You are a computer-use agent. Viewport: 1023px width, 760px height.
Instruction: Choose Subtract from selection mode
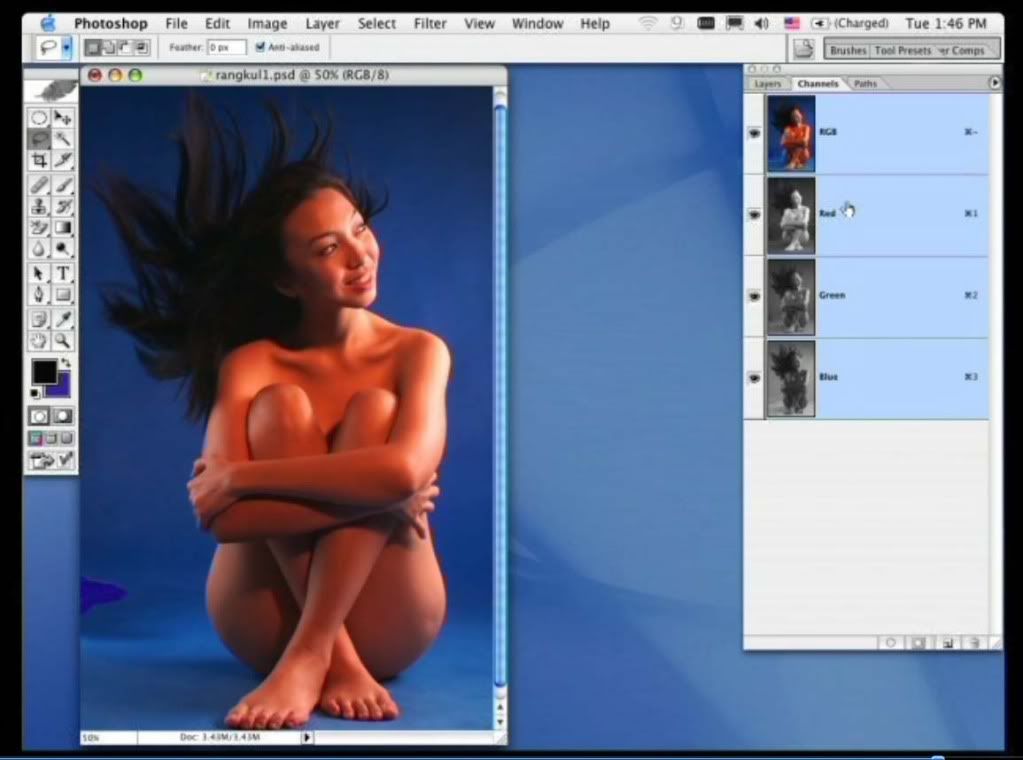pos(125,48)
